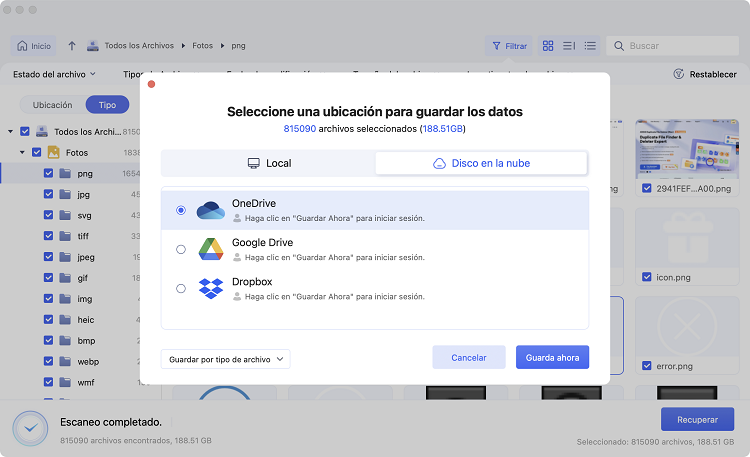Uncheck error.png file checkbox
This screenshot has height=457, width=750.
coord(647,366)
